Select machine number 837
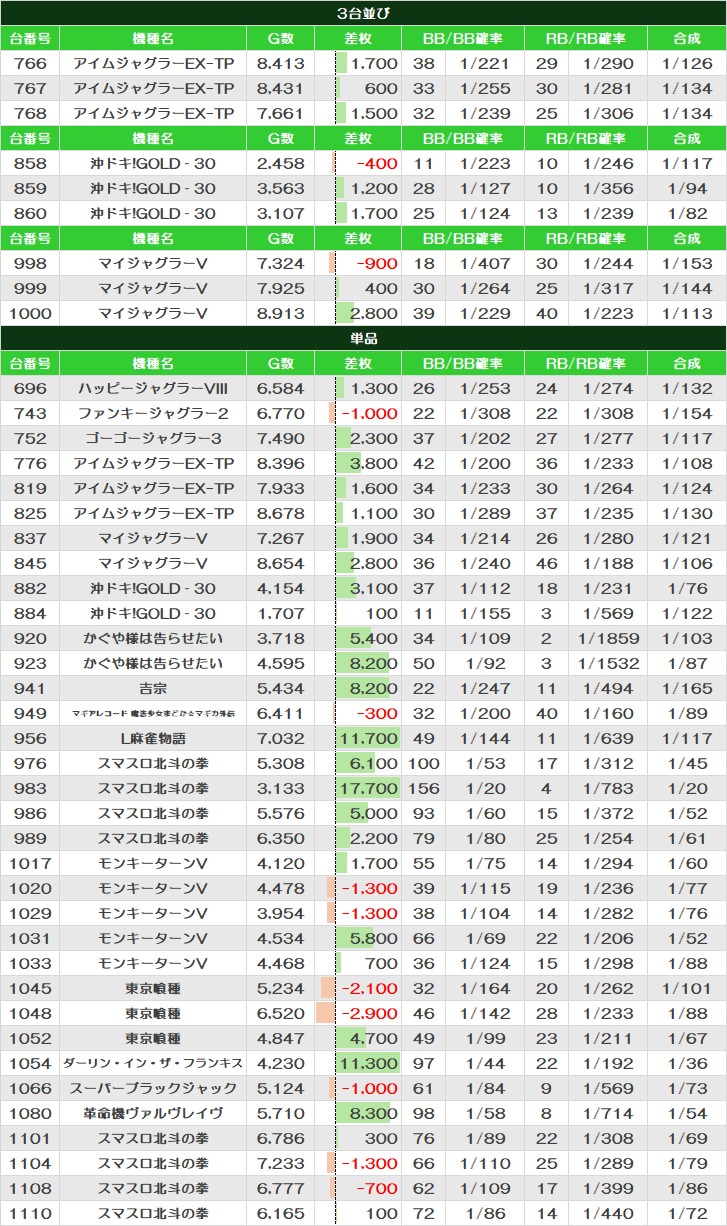The height and width of the screenshot is (1226, 727). (30, 538)
